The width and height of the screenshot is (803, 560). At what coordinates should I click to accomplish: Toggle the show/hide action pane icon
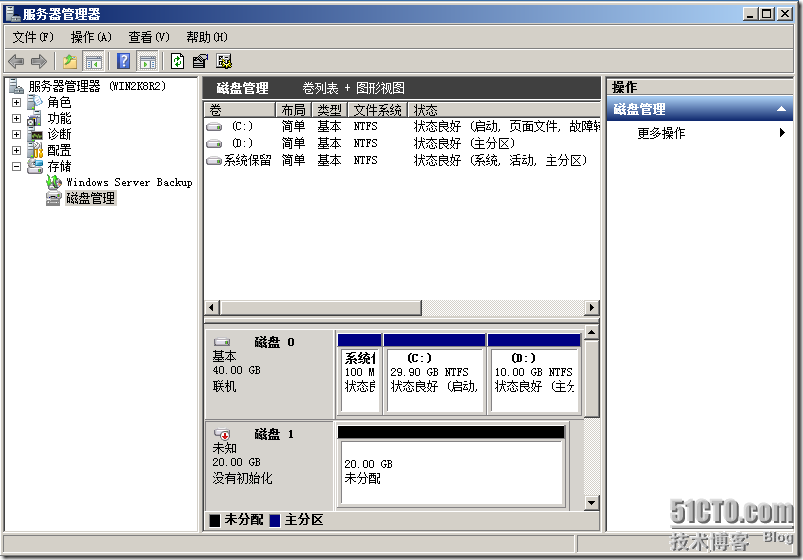coord(148,62)
